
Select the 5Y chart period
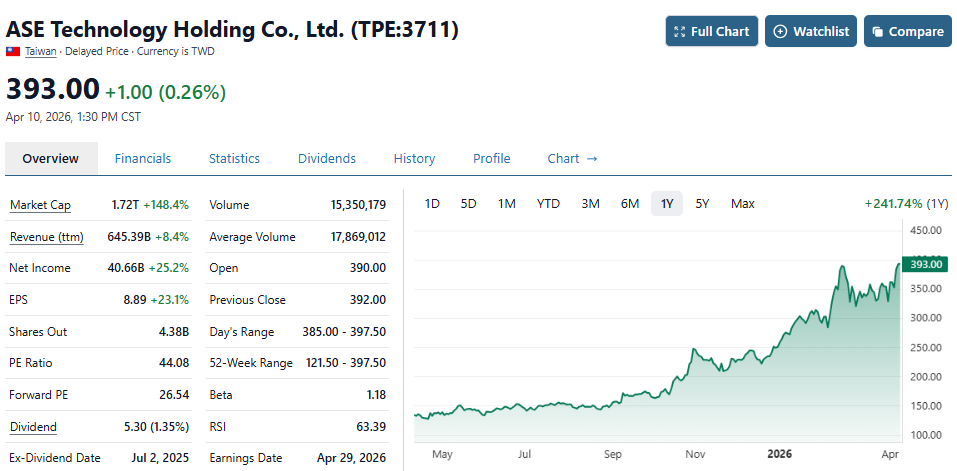pos(702,204)
